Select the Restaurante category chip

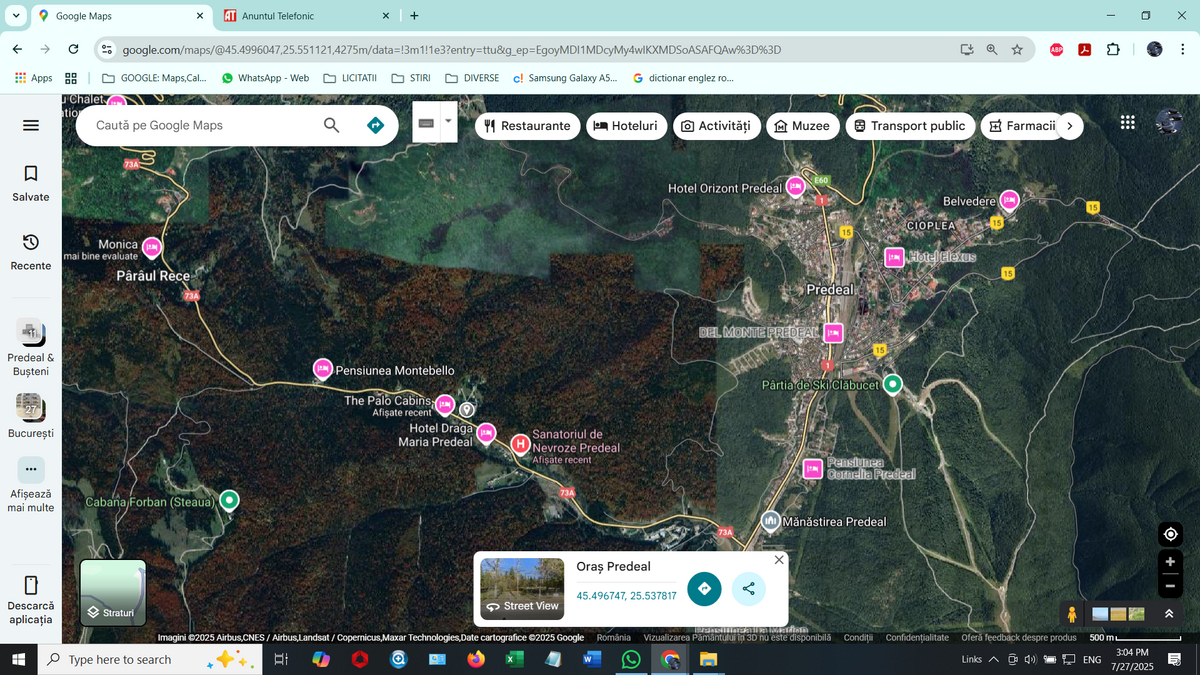point(527,126)
